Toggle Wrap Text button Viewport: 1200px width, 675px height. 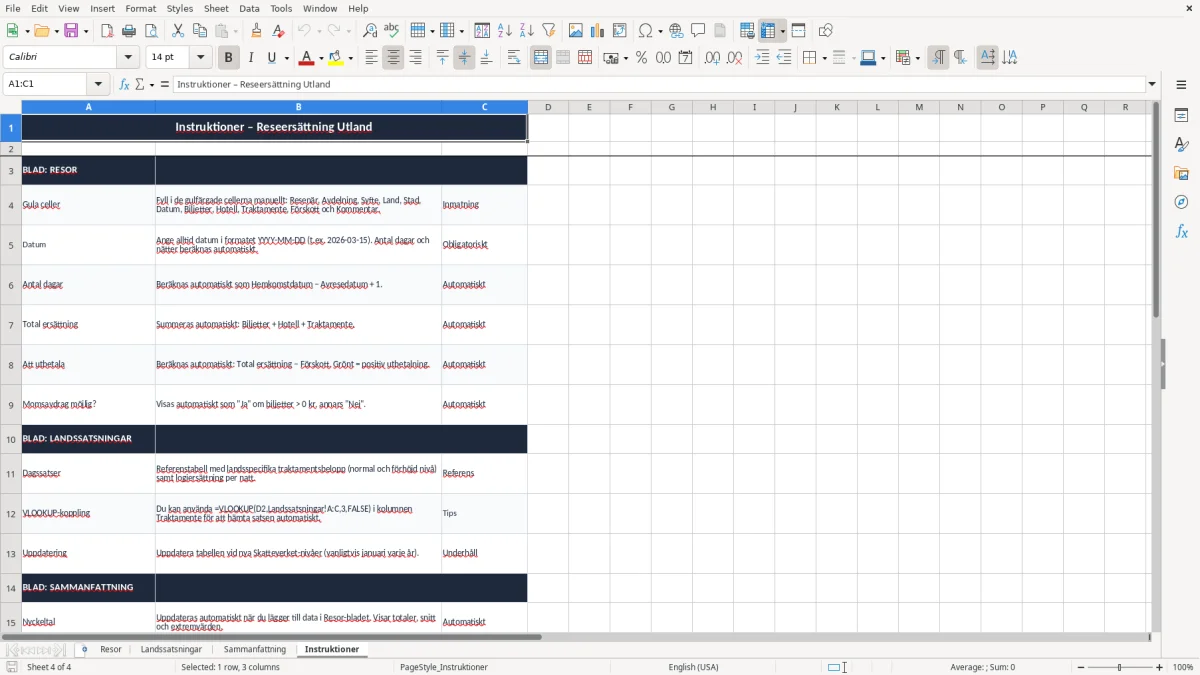point(514,58)
